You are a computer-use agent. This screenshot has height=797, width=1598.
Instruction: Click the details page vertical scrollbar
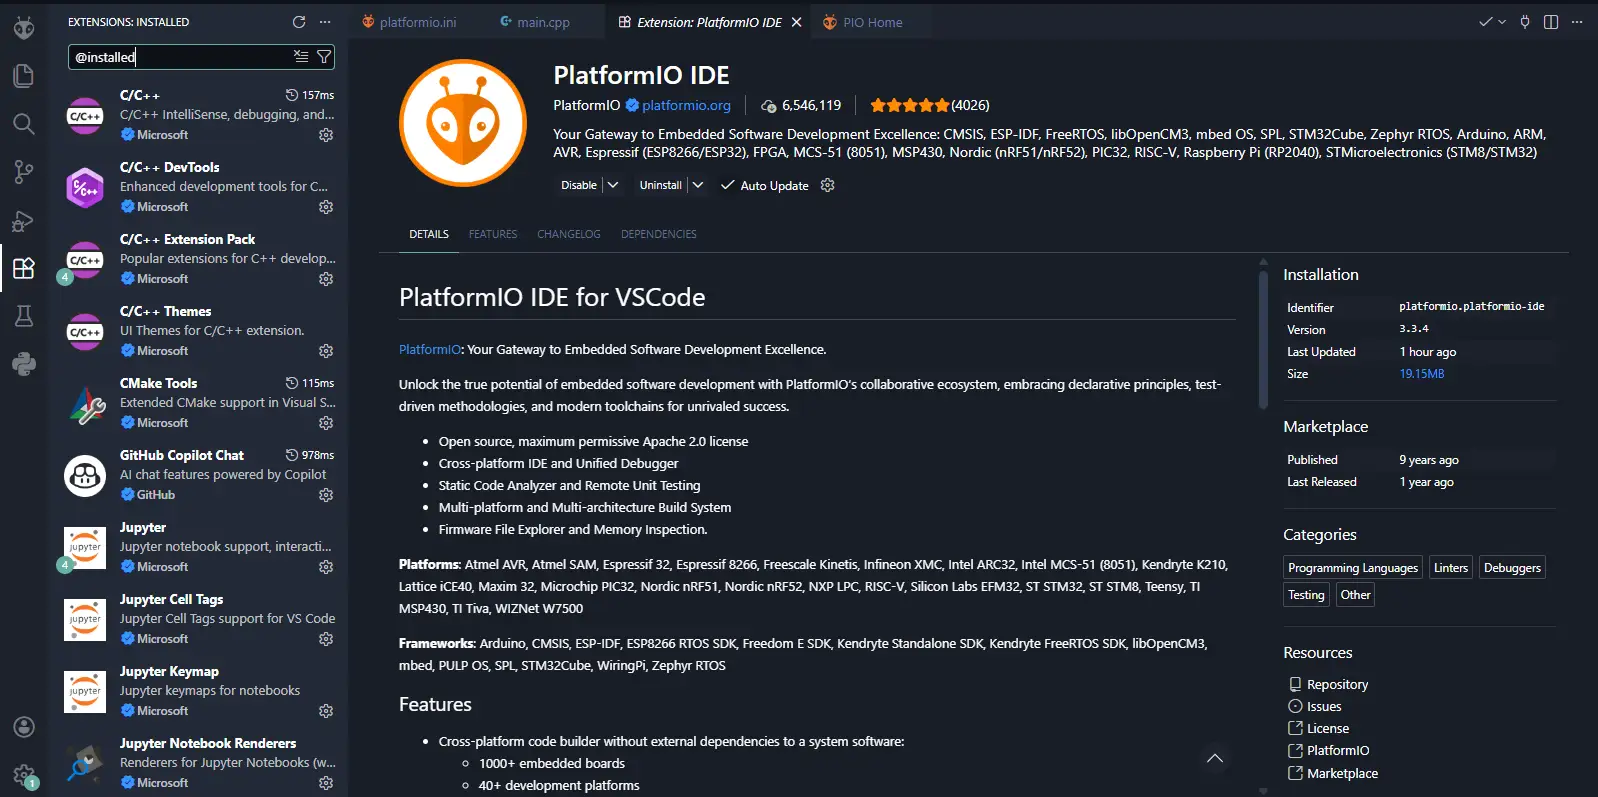coord(1263,340)
